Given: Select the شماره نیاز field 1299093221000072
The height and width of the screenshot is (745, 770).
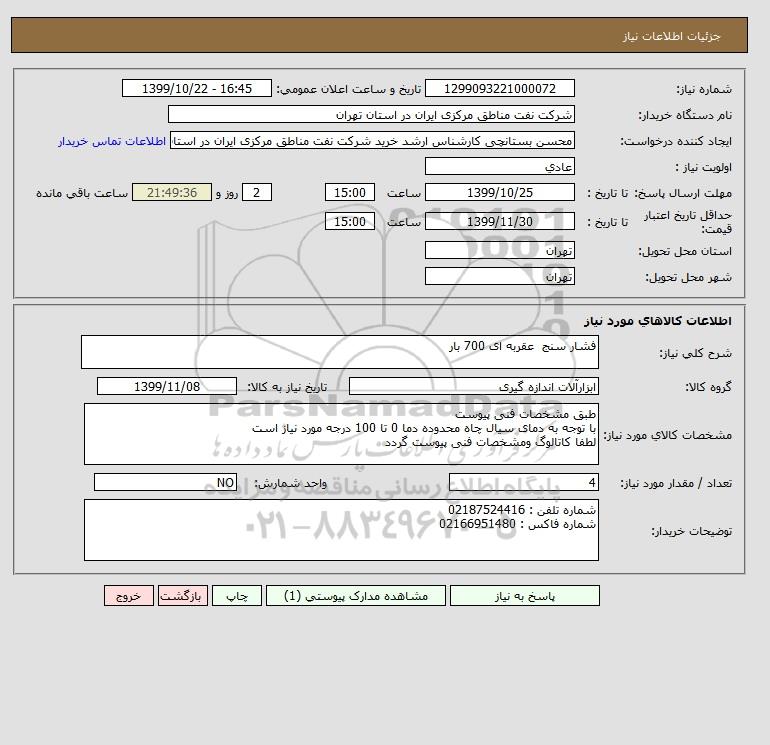Looking at the screenshot, I should click(499, 89).
